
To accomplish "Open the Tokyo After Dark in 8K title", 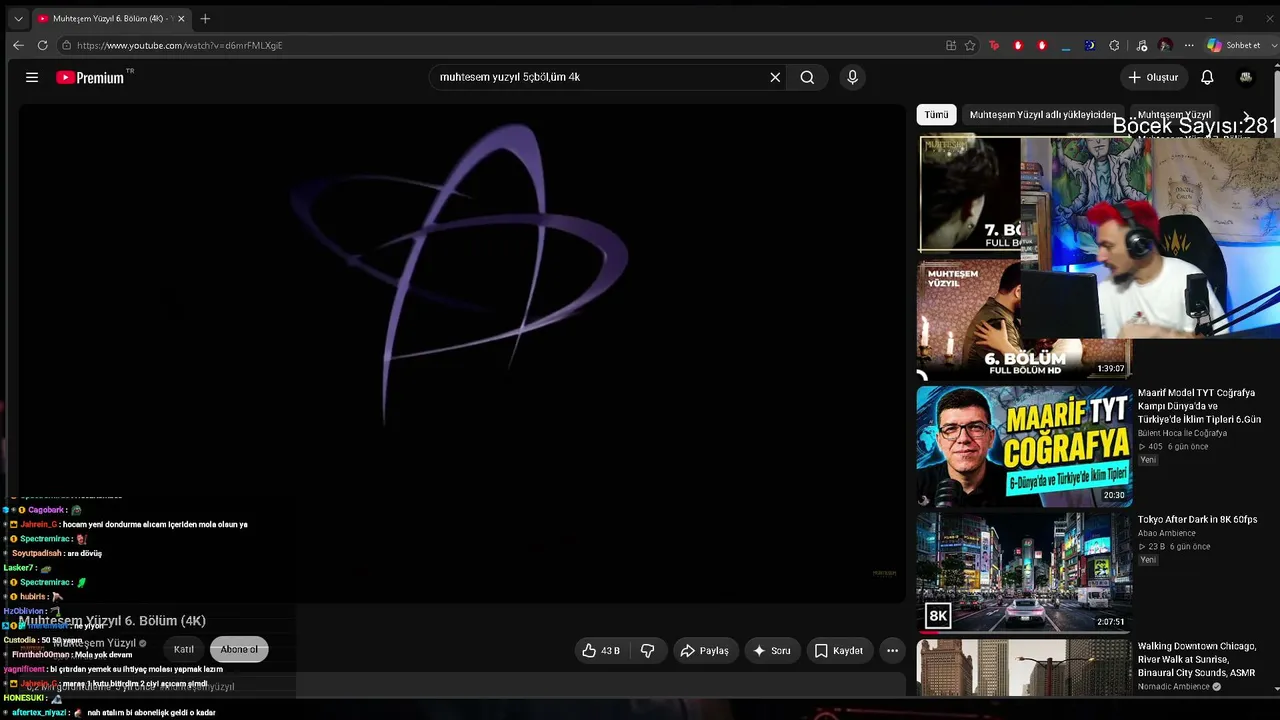I will tap(1197, 520).
